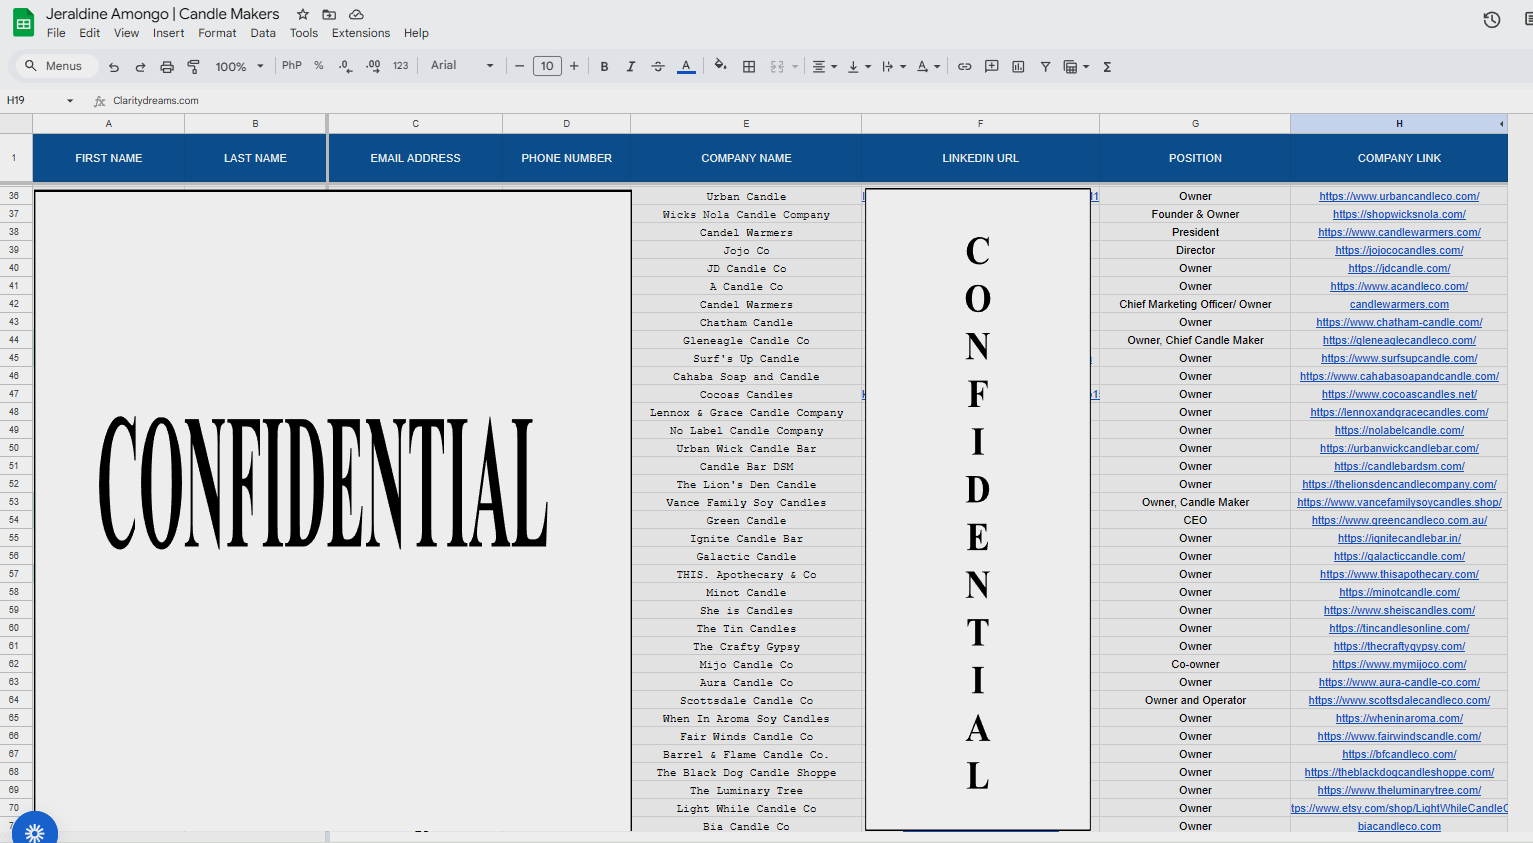Open version history clock icon

[x=1491, y=20]
